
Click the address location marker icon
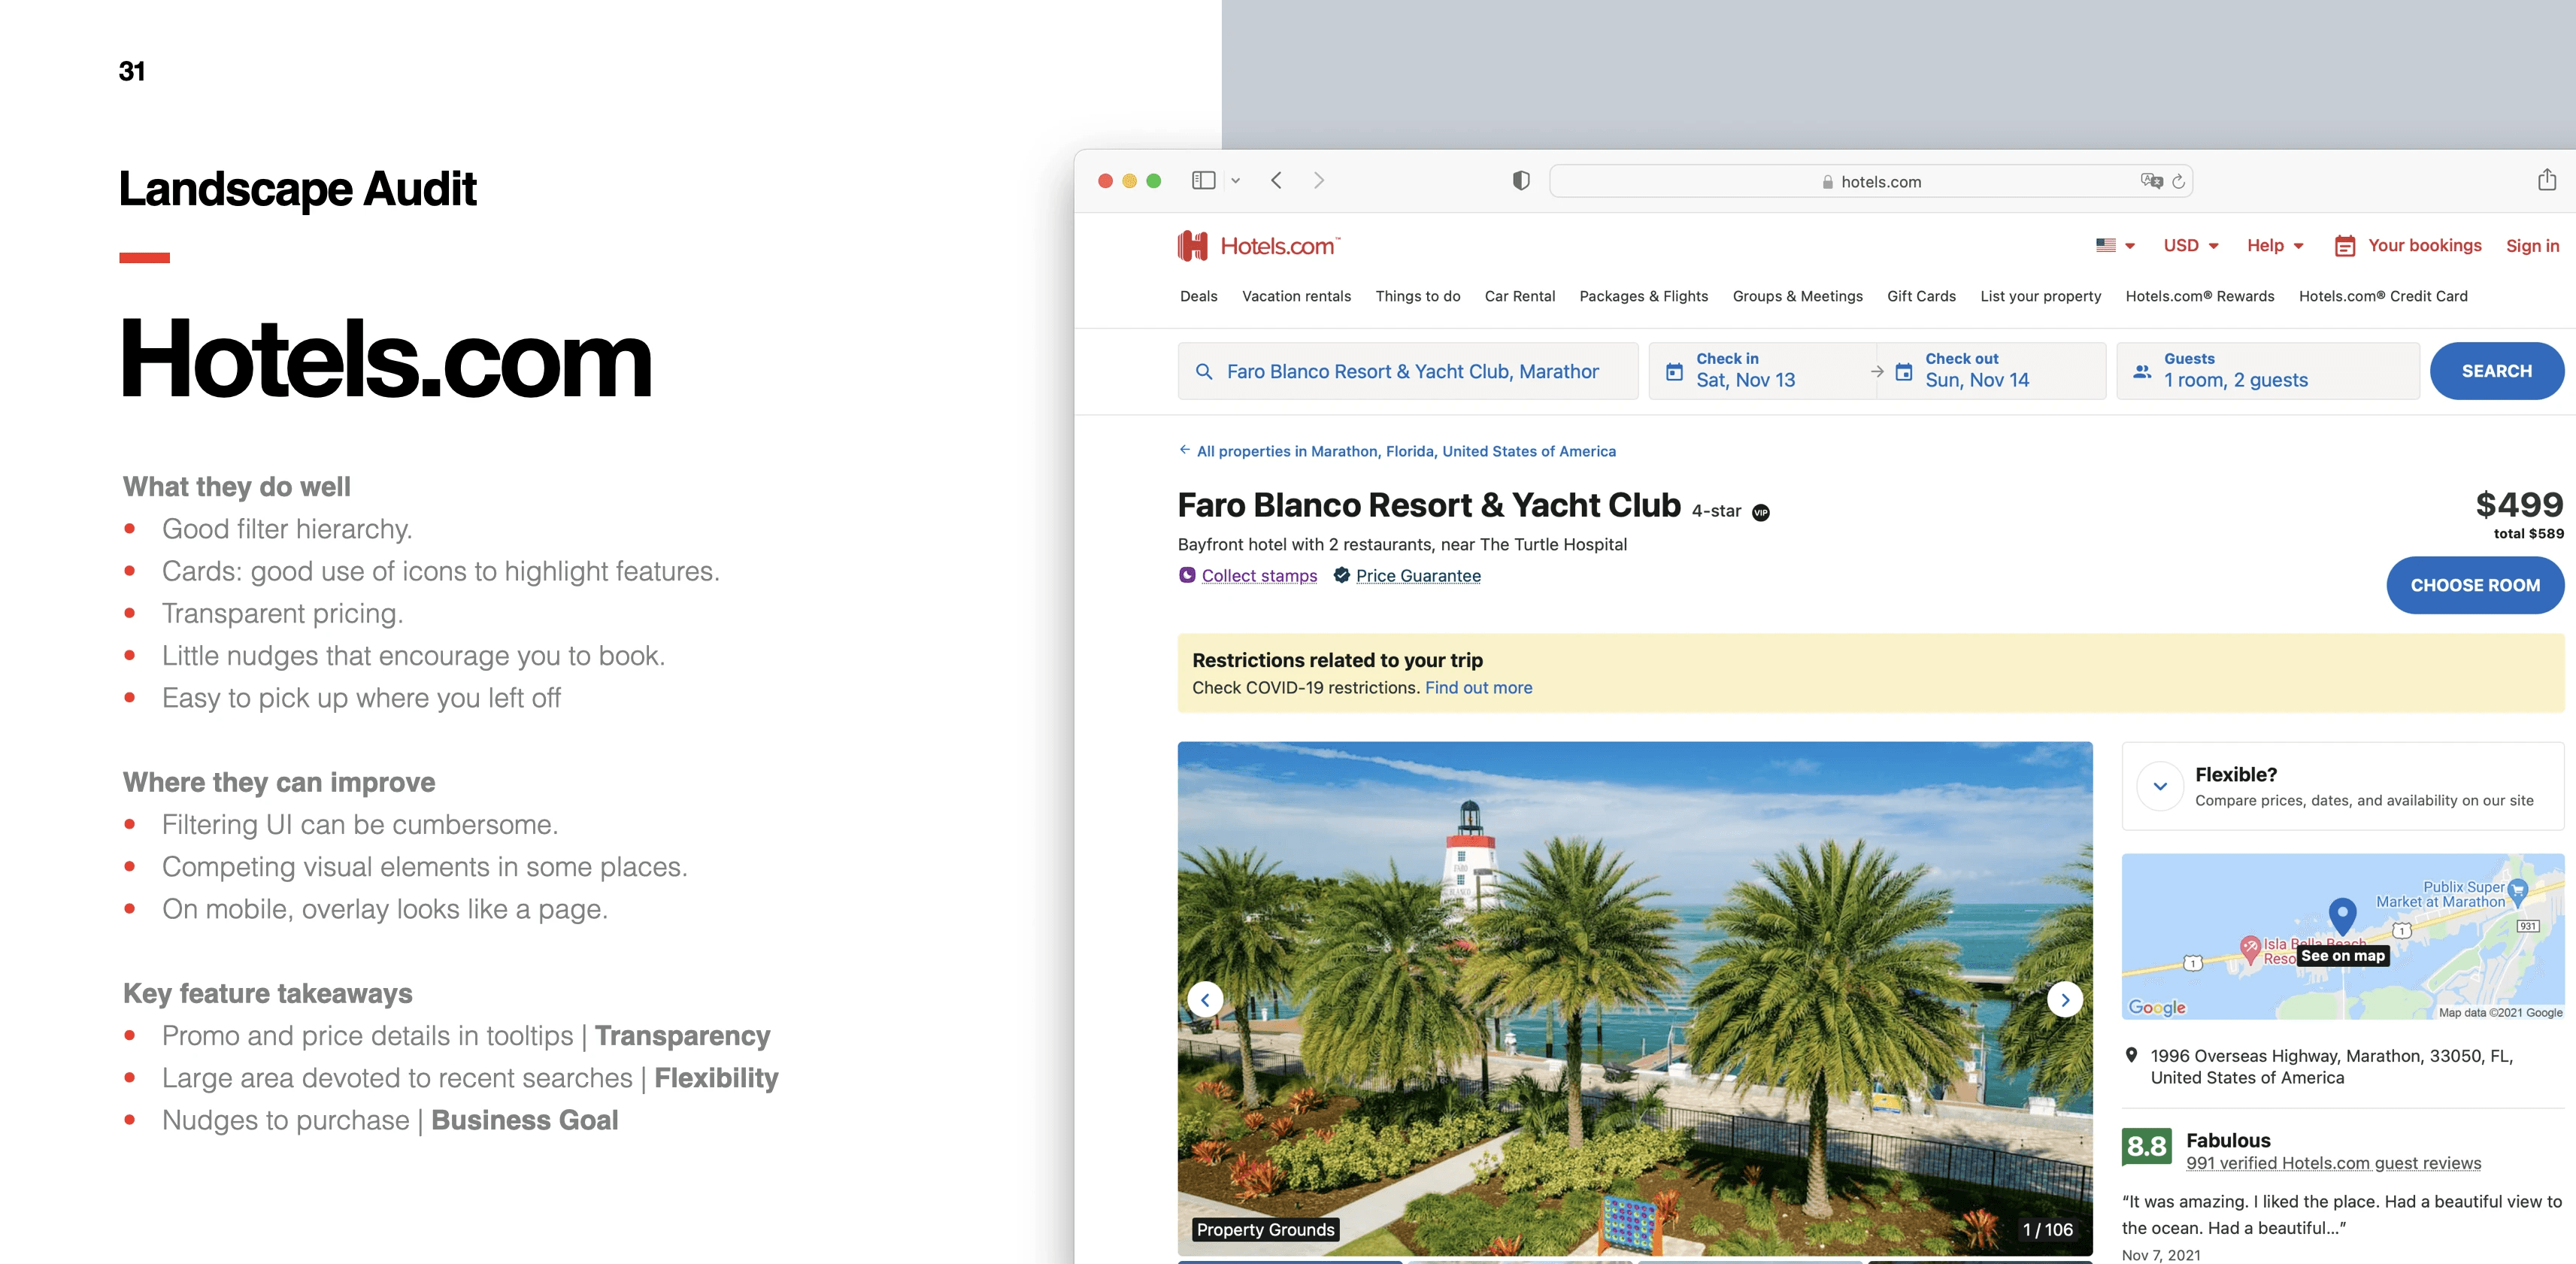pos(2131,1055)
